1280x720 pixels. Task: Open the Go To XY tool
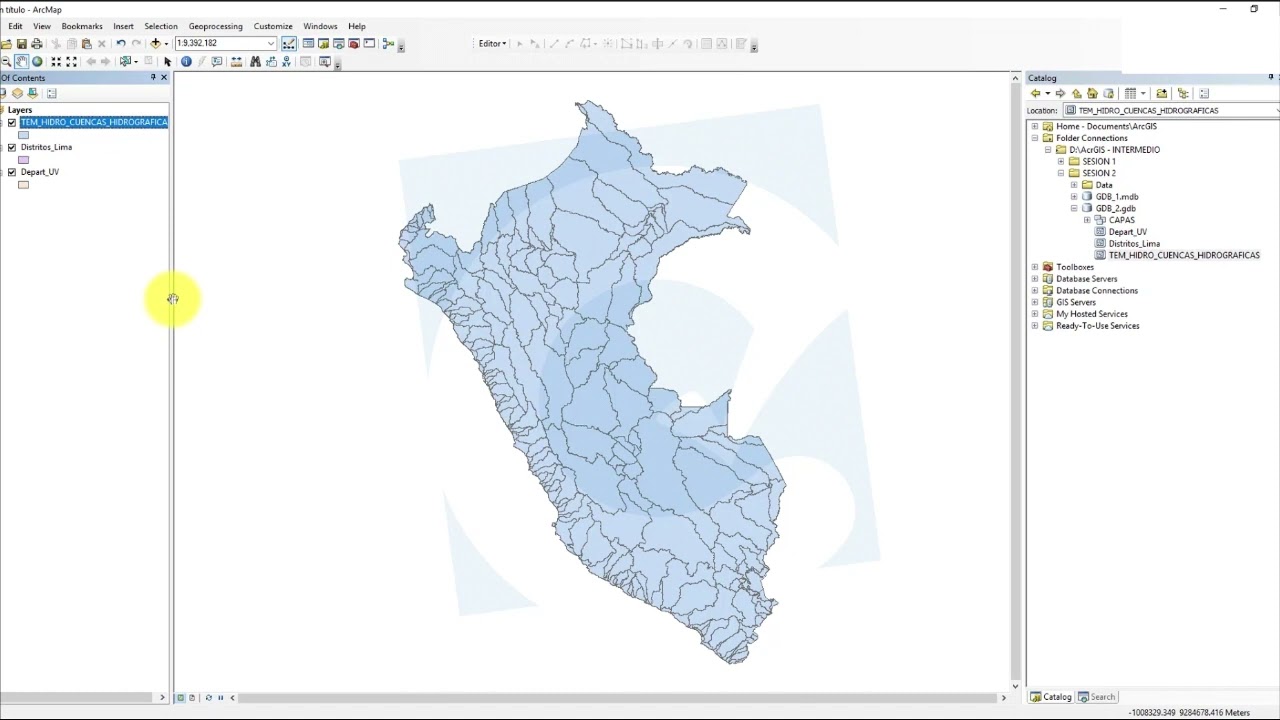pyautogui.click(x=286, y=61)
